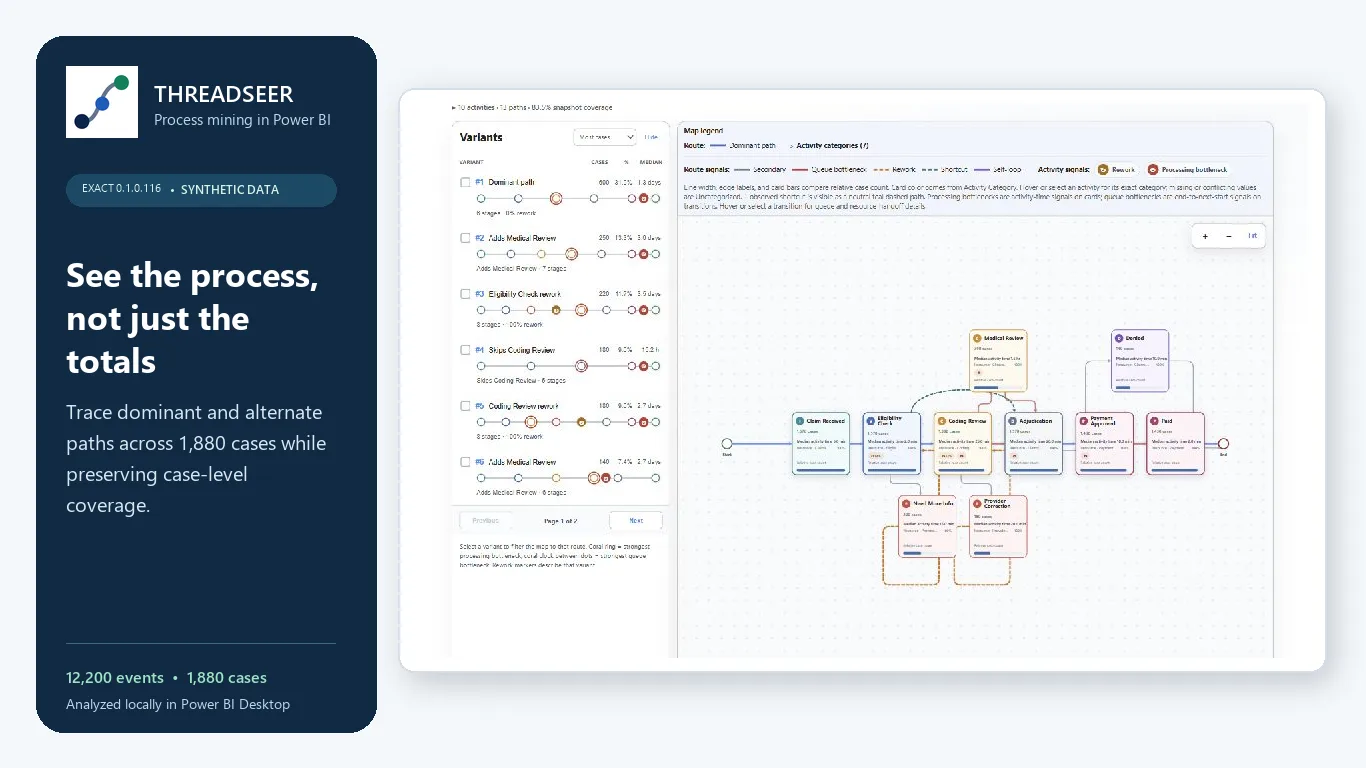Click the Processing bottleneck signal chip
Image resolution: width=1366 pixels, height=768 pixels.
click(1189, 170)
